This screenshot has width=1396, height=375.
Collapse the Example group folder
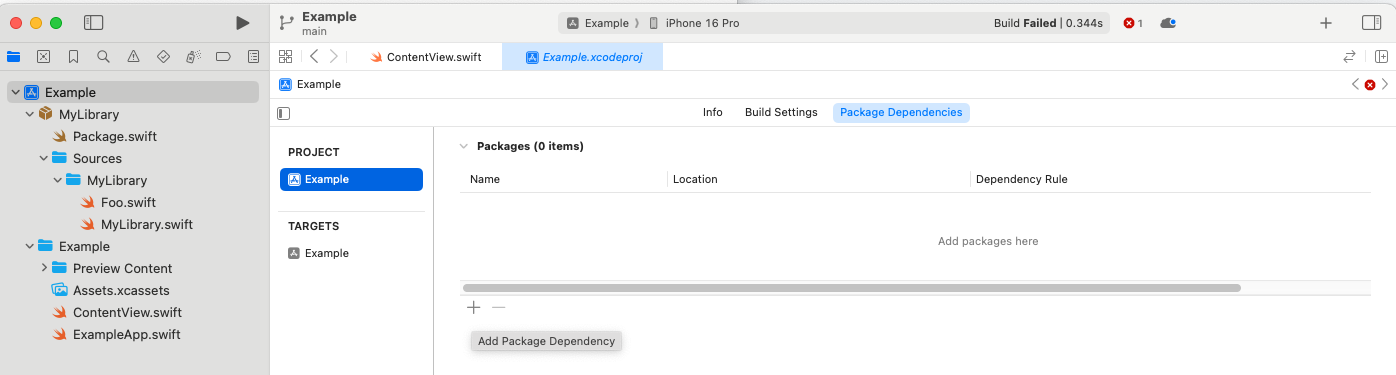point(29,246)
